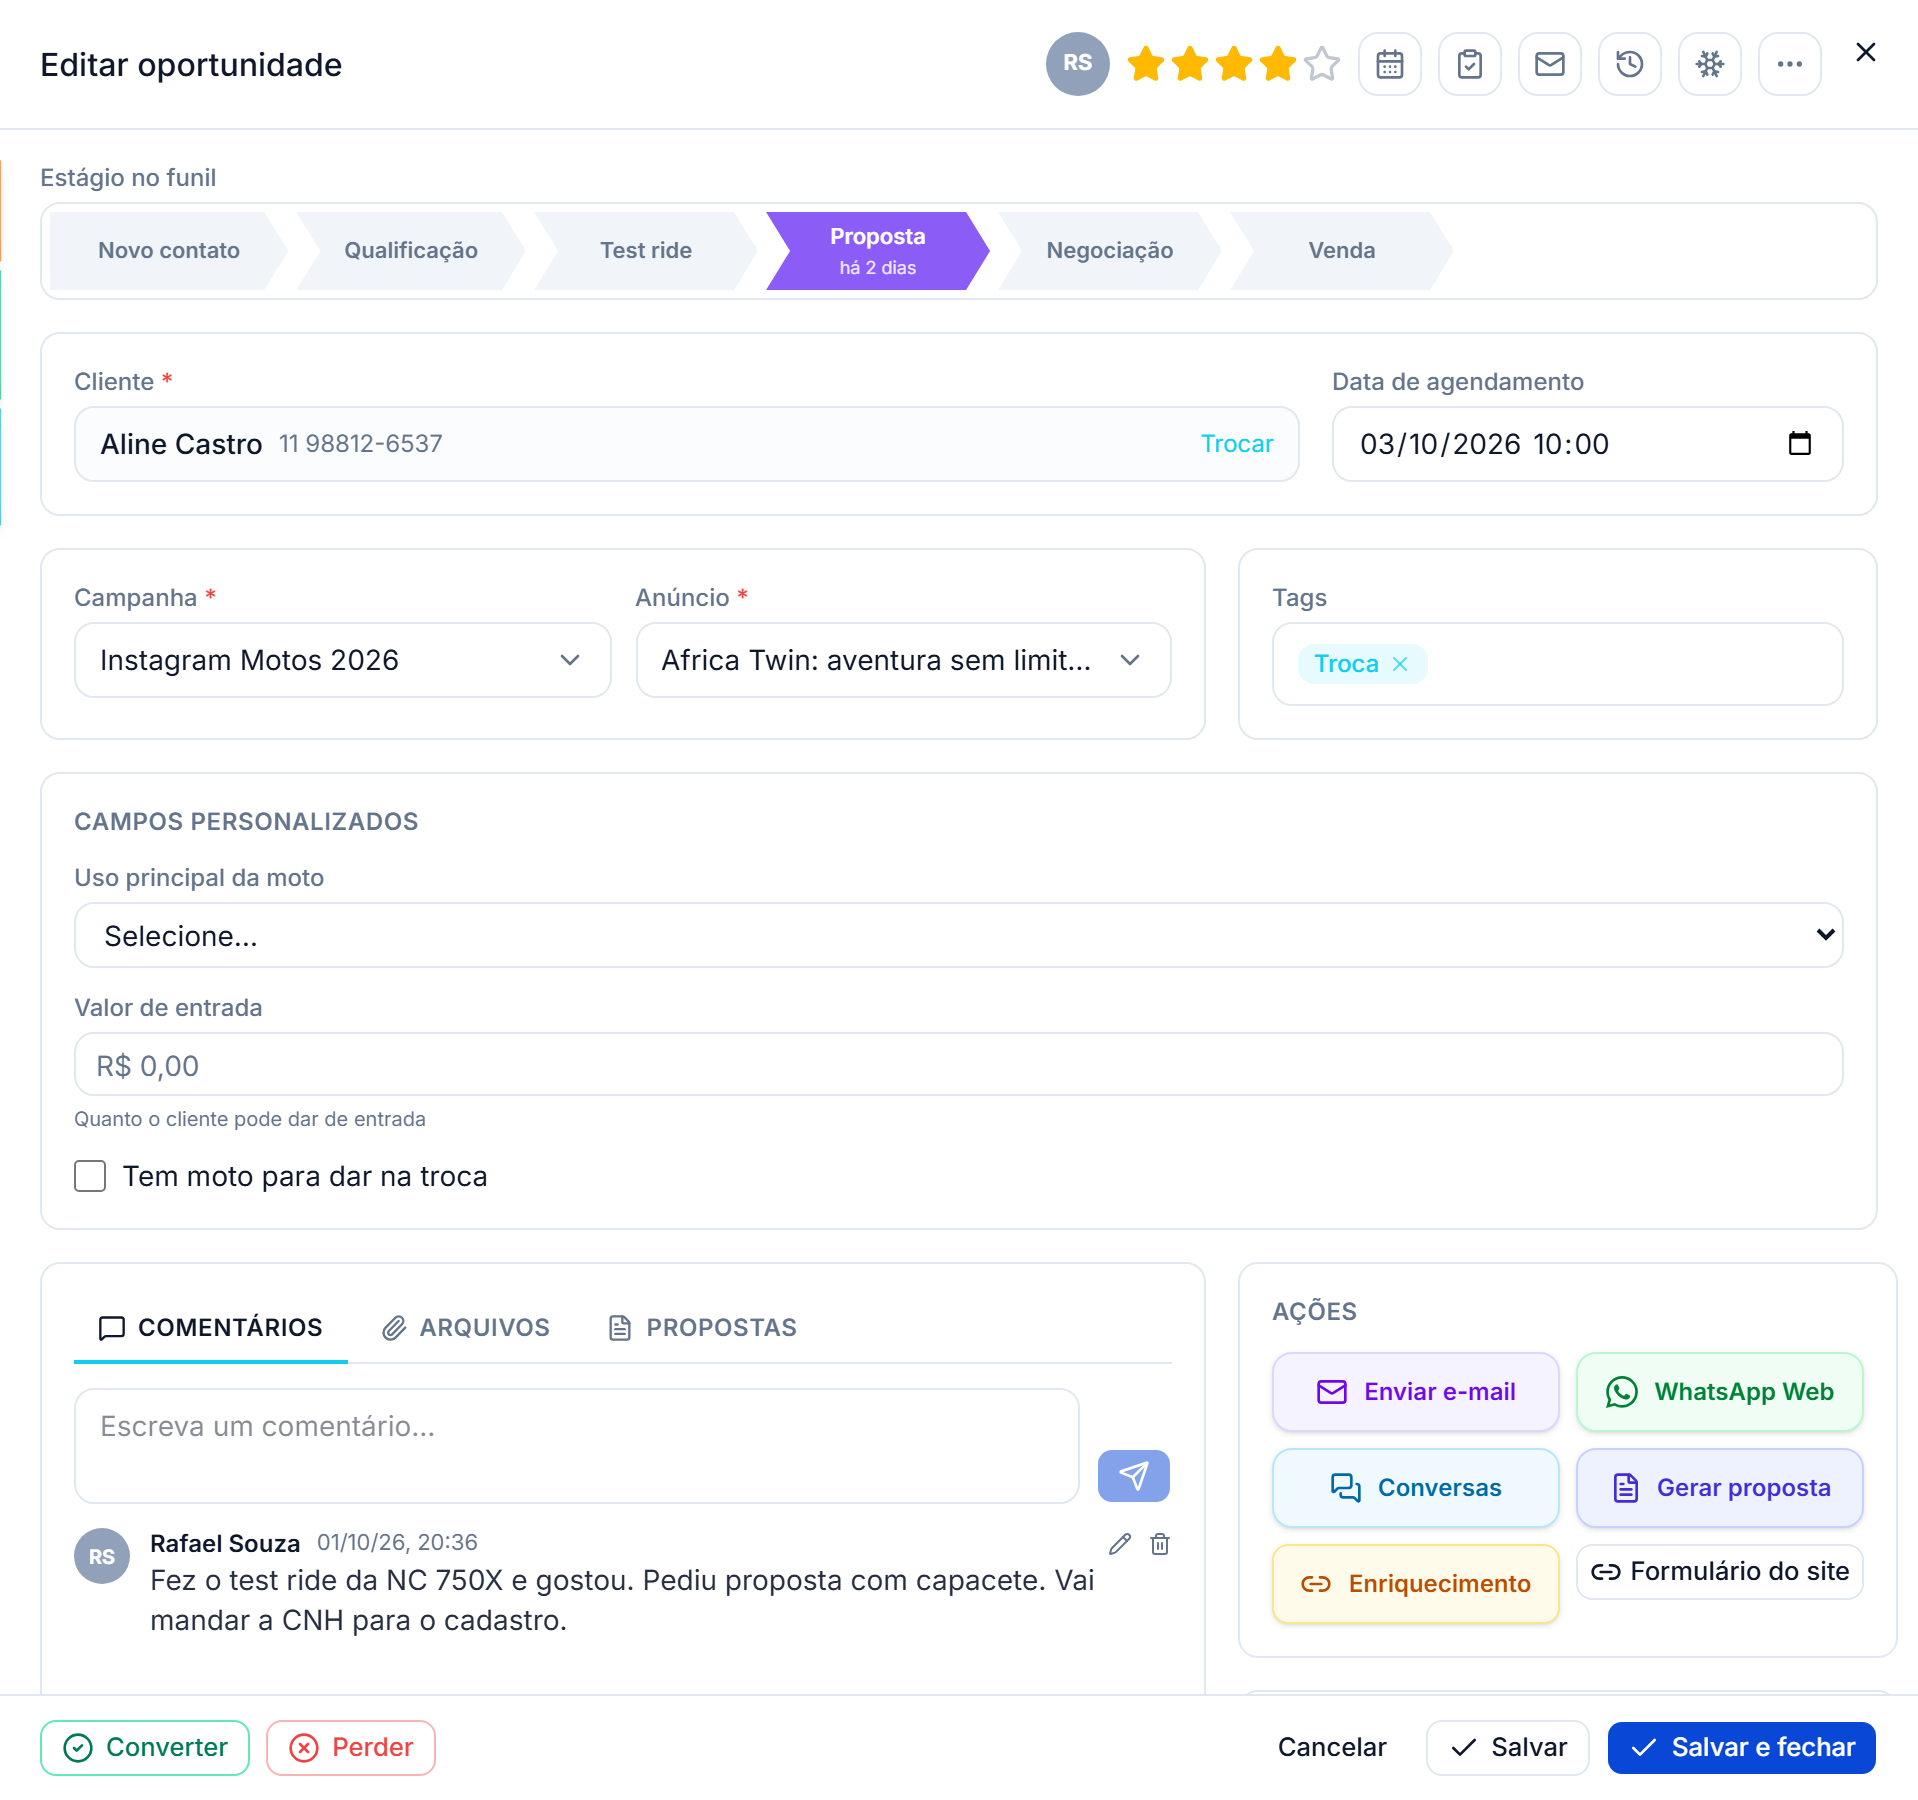Image resolution: width=1918 pixels, height=1800 pixels.
Task: Switch to the Arquivos tab
Action: (x=466, y=1327)
